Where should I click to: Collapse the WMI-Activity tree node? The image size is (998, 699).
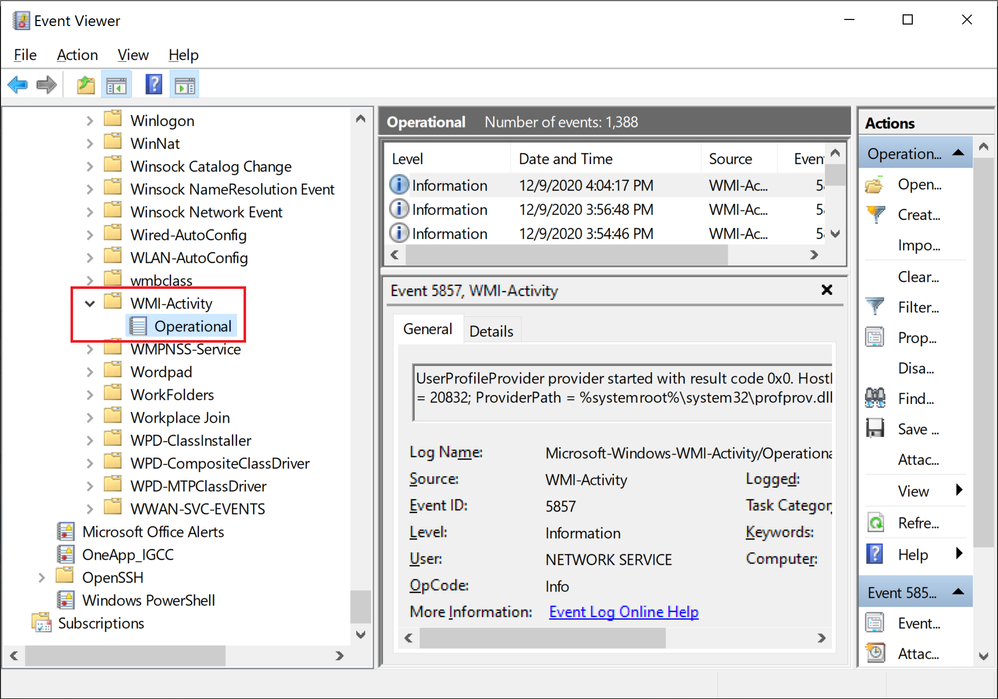point(90,304)
